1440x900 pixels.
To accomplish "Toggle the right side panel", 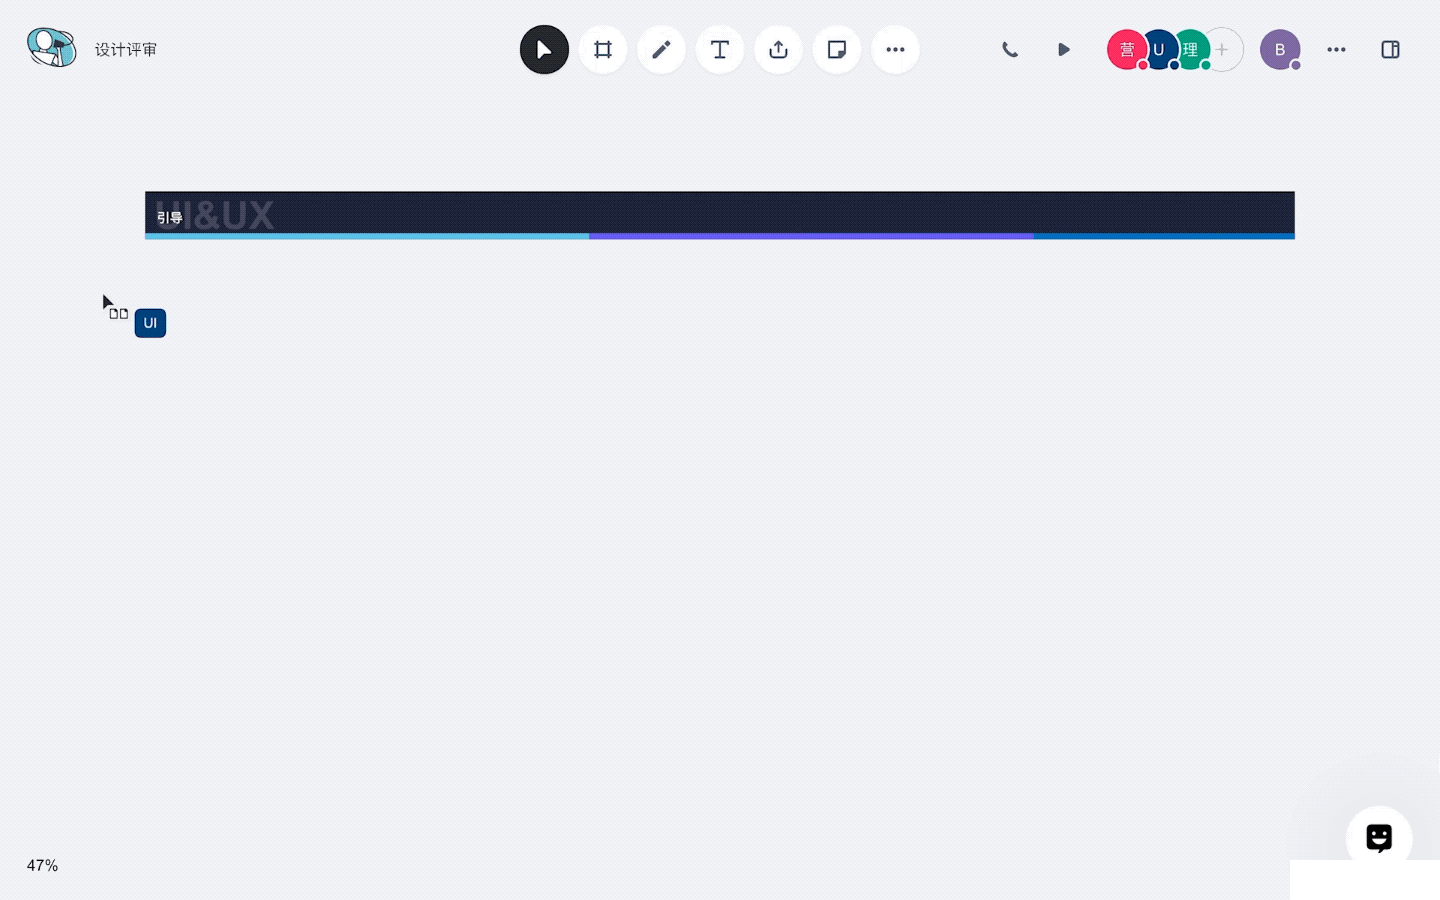I will (x=1390, y=49).
